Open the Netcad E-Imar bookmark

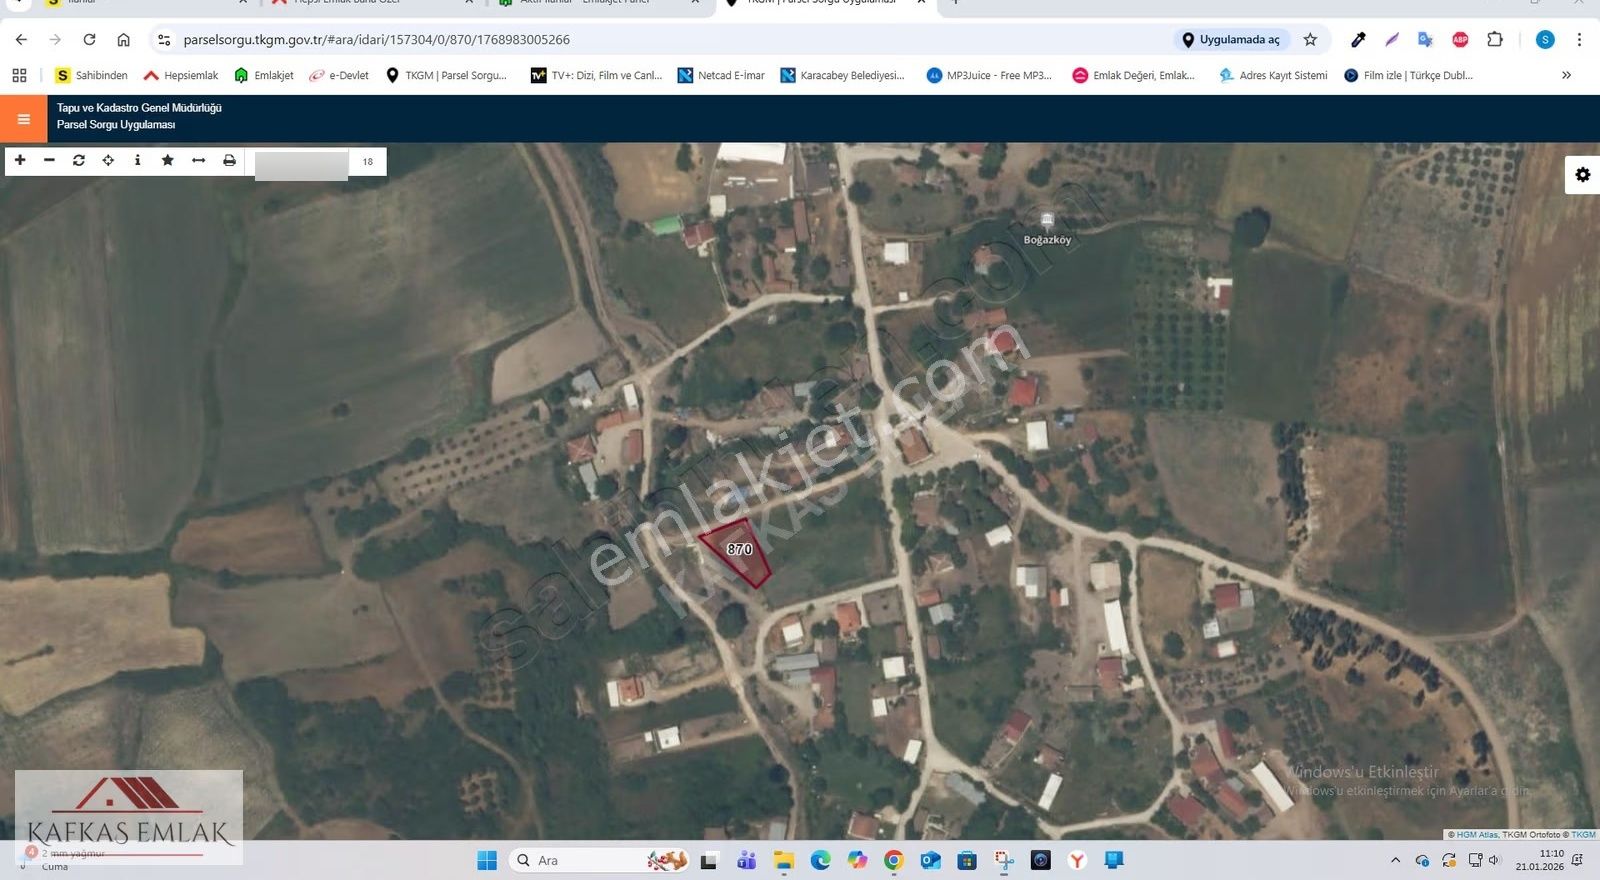pos(721,75)
